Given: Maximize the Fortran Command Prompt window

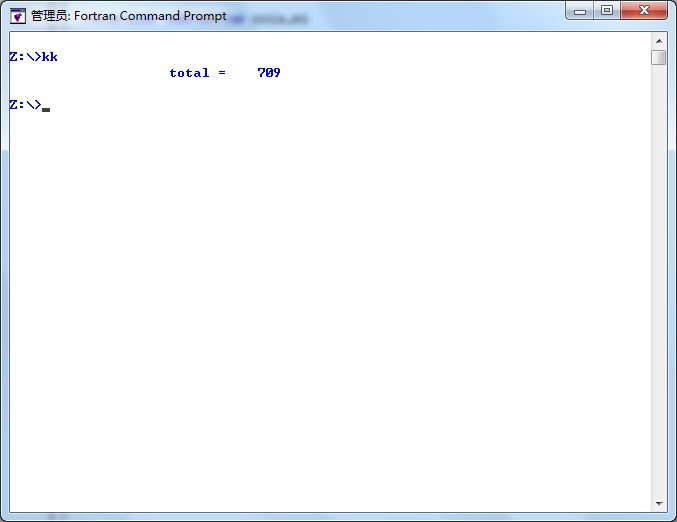Looking at the screenshot, I should 607,11.
